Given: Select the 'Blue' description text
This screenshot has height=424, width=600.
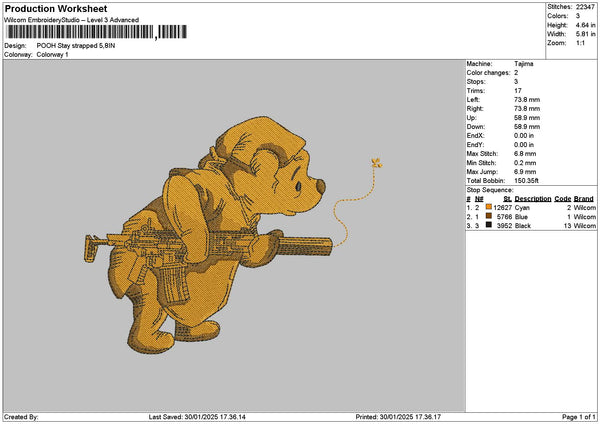Looking at the screenshot, I should [521, 217].
